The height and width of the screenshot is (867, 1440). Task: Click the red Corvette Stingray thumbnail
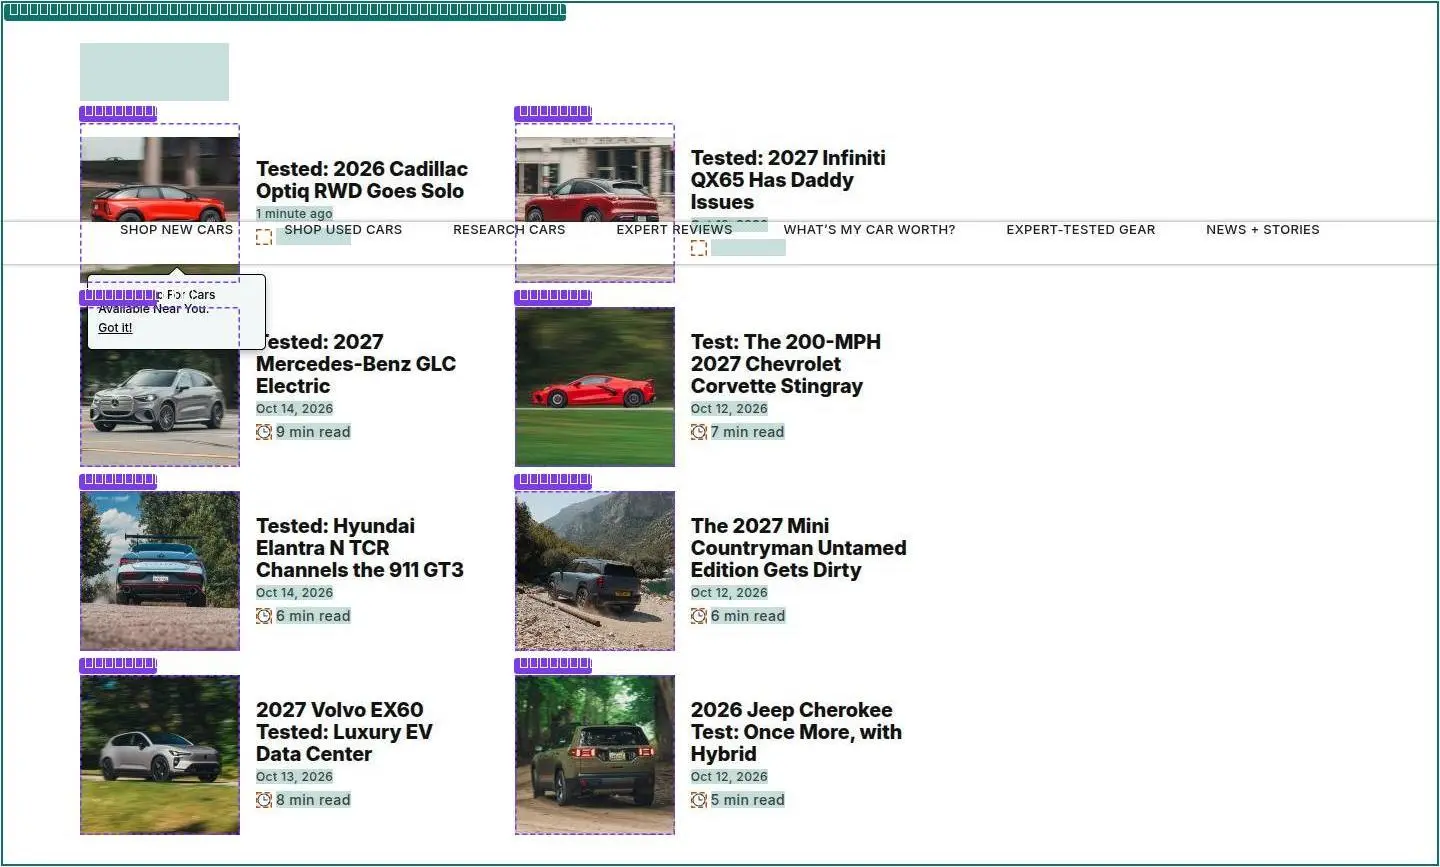595,387
